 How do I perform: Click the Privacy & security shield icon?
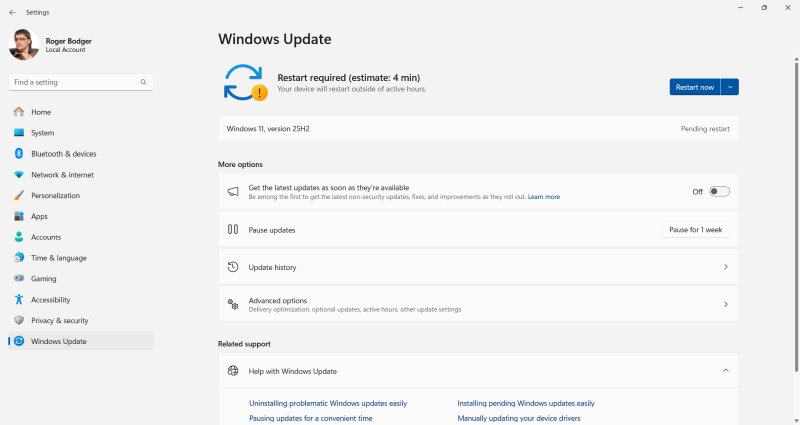[19, 320]
